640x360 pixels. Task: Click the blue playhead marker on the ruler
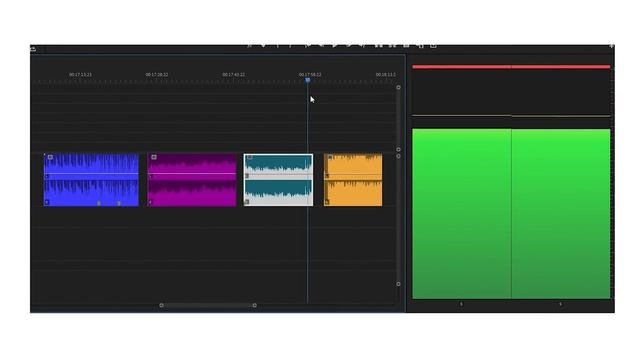(308, 80)
